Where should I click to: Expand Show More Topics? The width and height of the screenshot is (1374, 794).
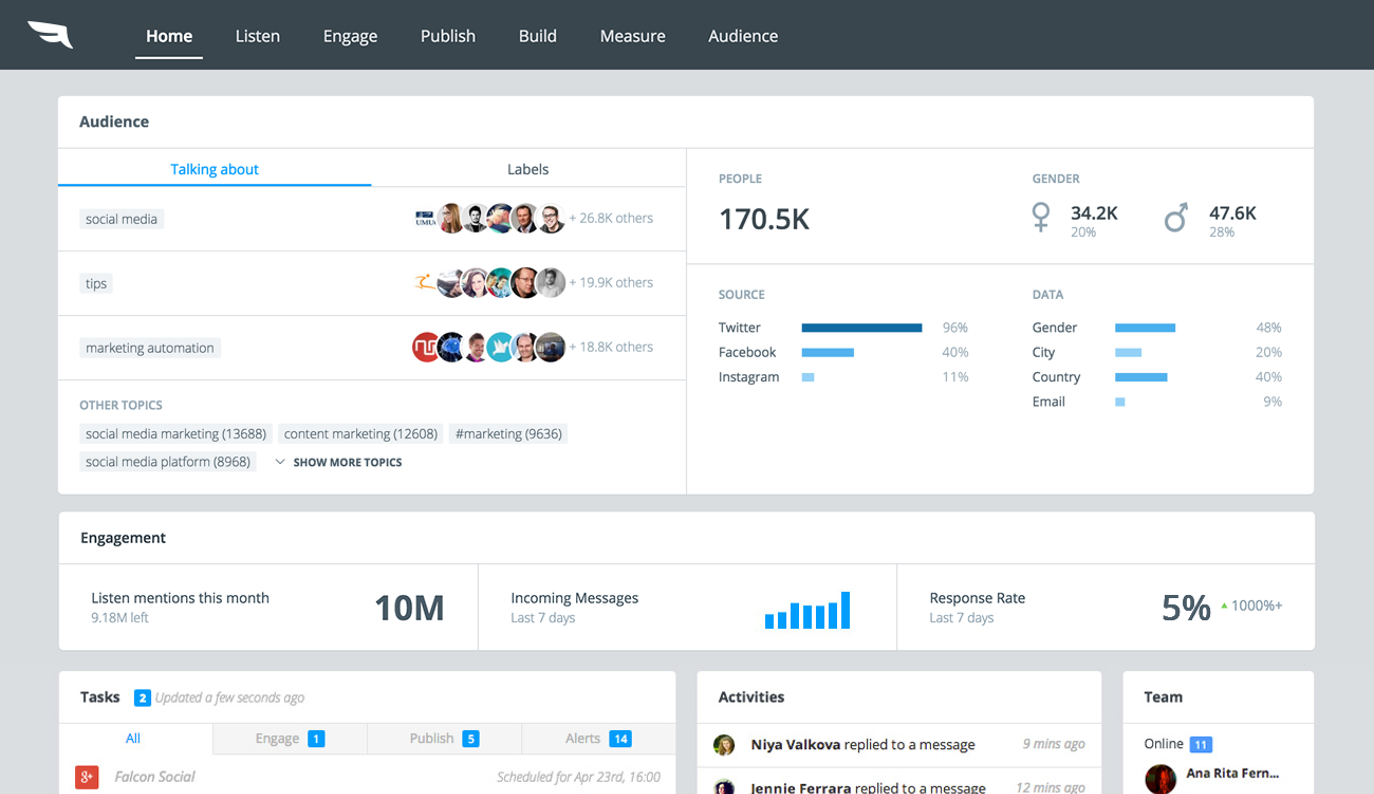tap(338, 462)
